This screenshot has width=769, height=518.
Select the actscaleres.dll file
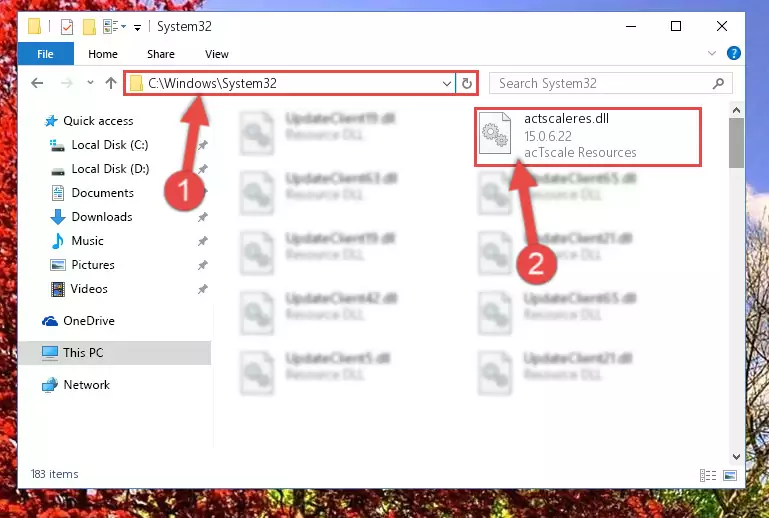tap(588, 137)
